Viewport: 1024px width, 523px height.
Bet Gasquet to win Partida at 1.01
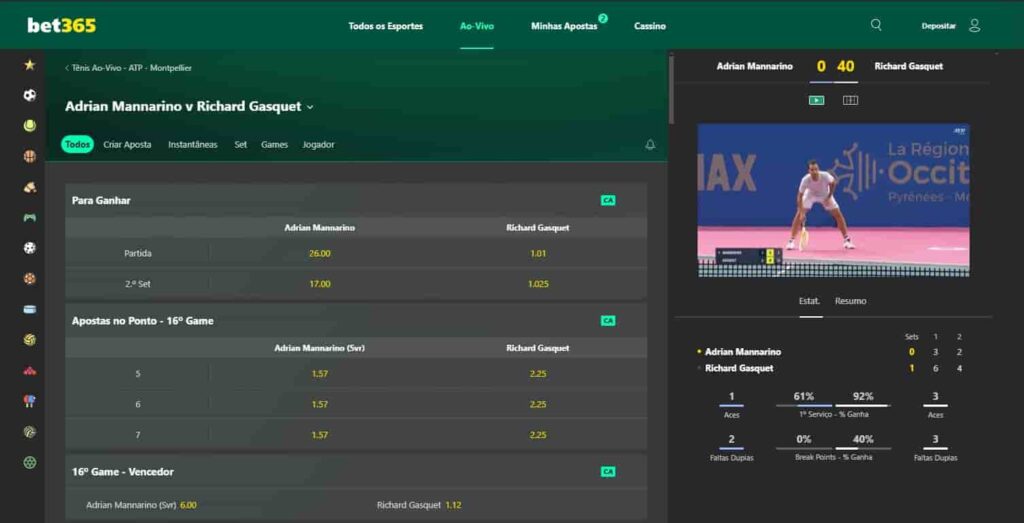tap(538, 253)
